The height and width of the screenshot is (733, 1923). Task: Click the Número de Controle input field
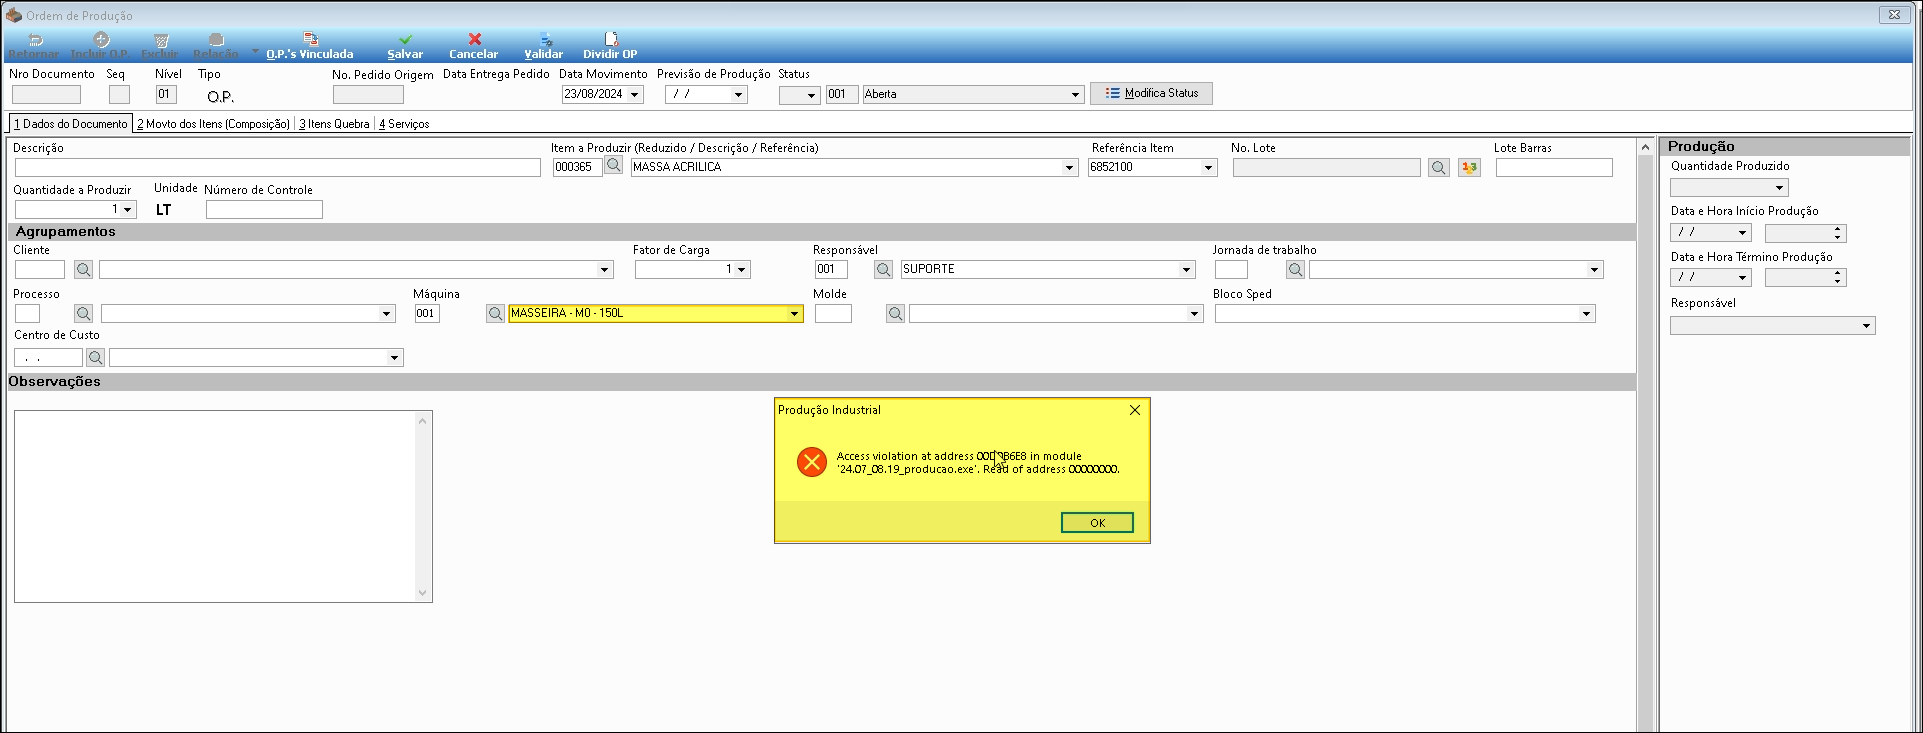pyautogui.click(x=264, y=210)
